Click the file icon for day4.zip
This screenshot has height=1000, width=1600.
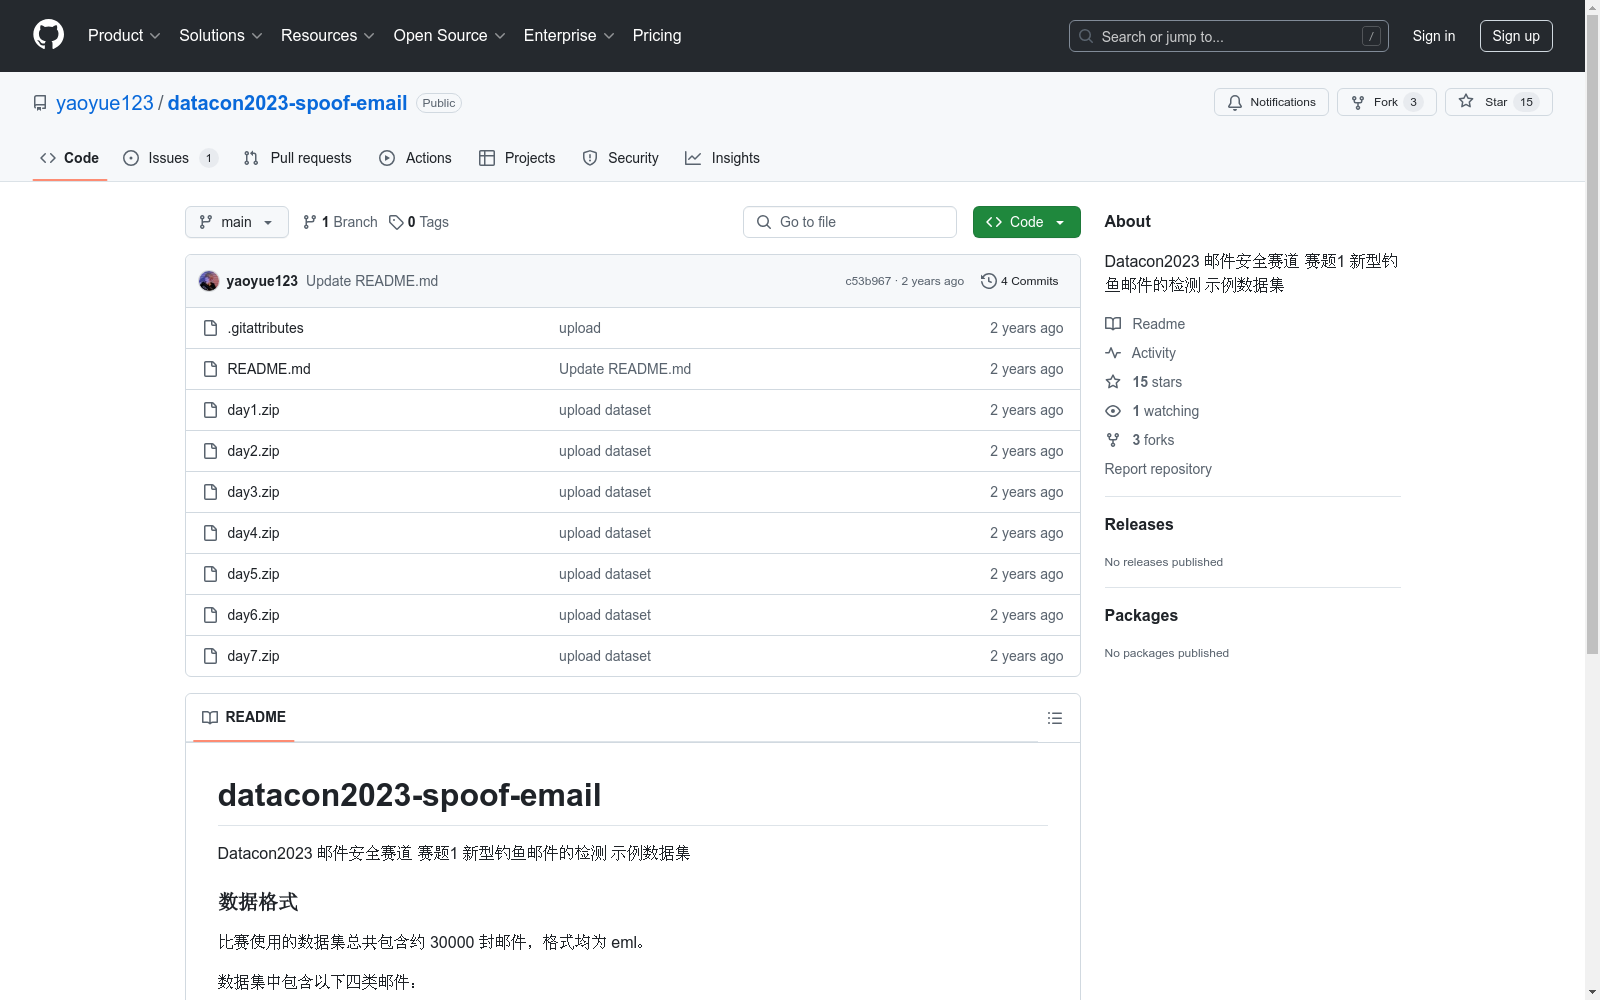(210, 533)
